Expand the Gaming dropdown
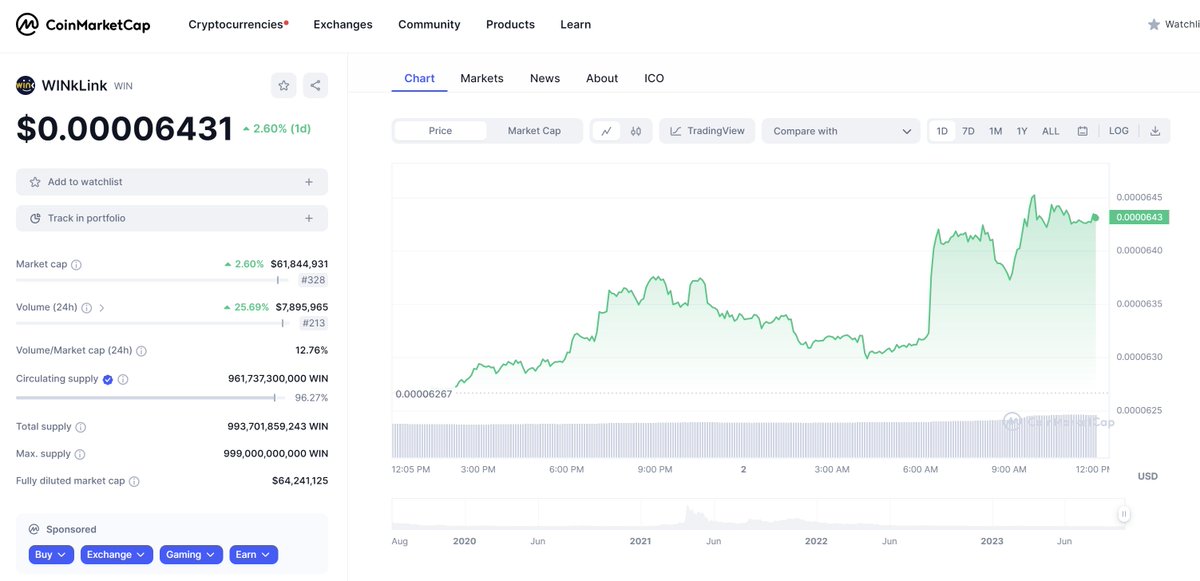This screenshot has height=581, width=1200. click(x=191, y=554)
